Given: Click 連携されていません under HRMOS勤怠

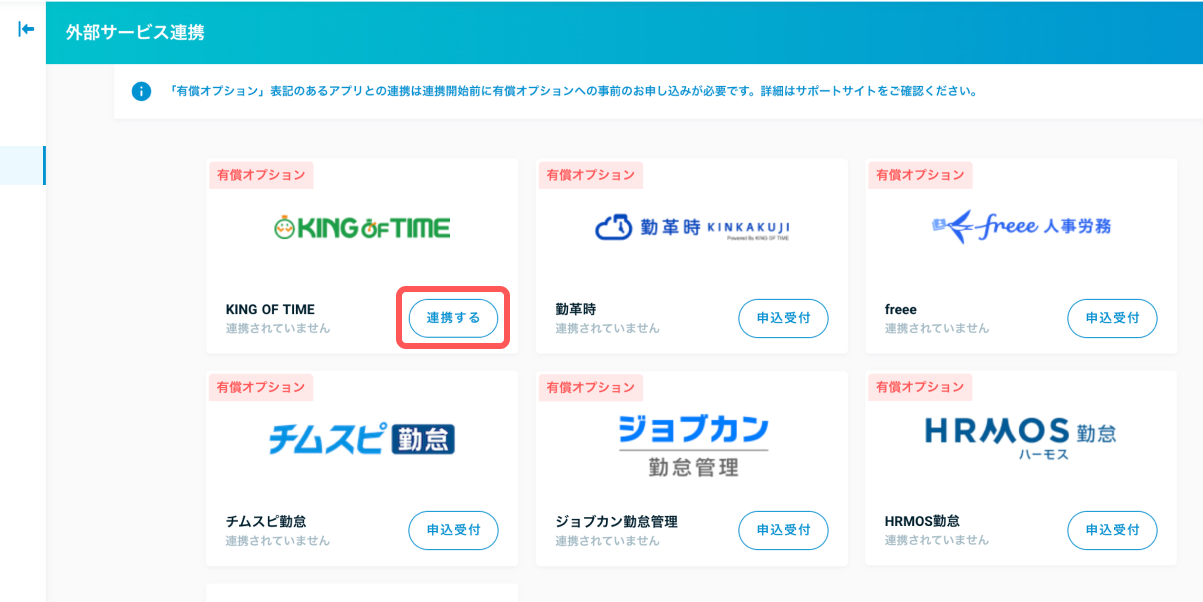Looking at the screenshot, I should pos(937,540).
